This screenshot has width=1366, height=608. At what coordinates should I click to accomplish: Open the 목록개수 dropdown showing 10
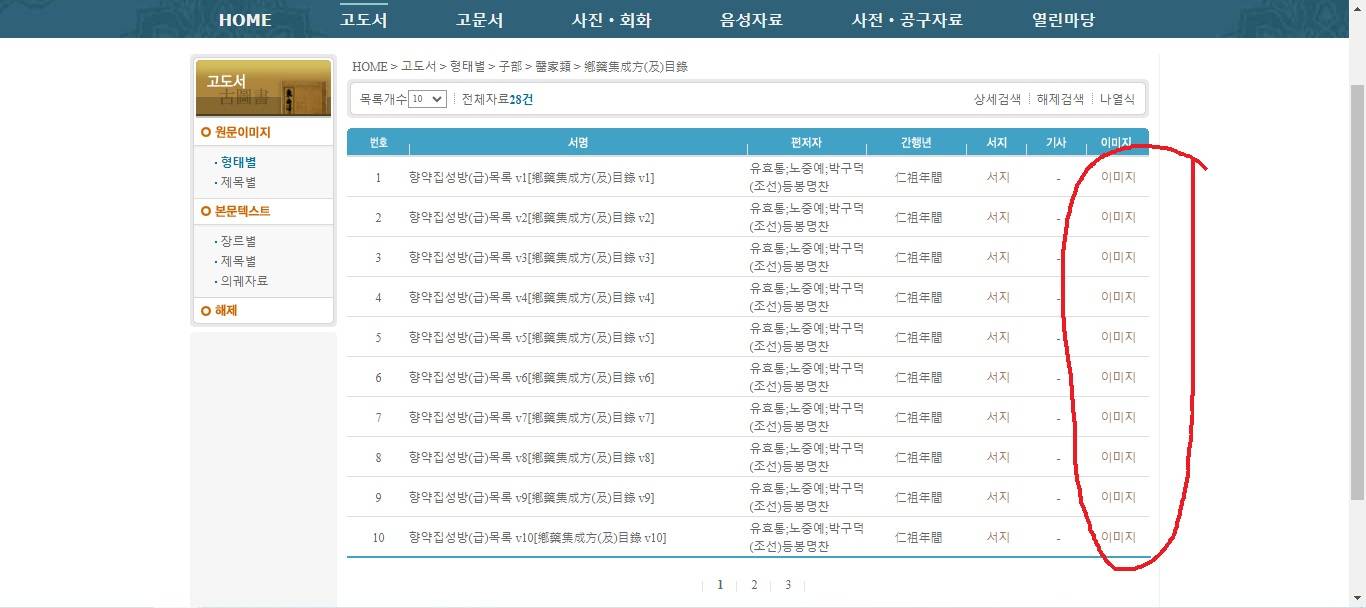coord(427,99)
